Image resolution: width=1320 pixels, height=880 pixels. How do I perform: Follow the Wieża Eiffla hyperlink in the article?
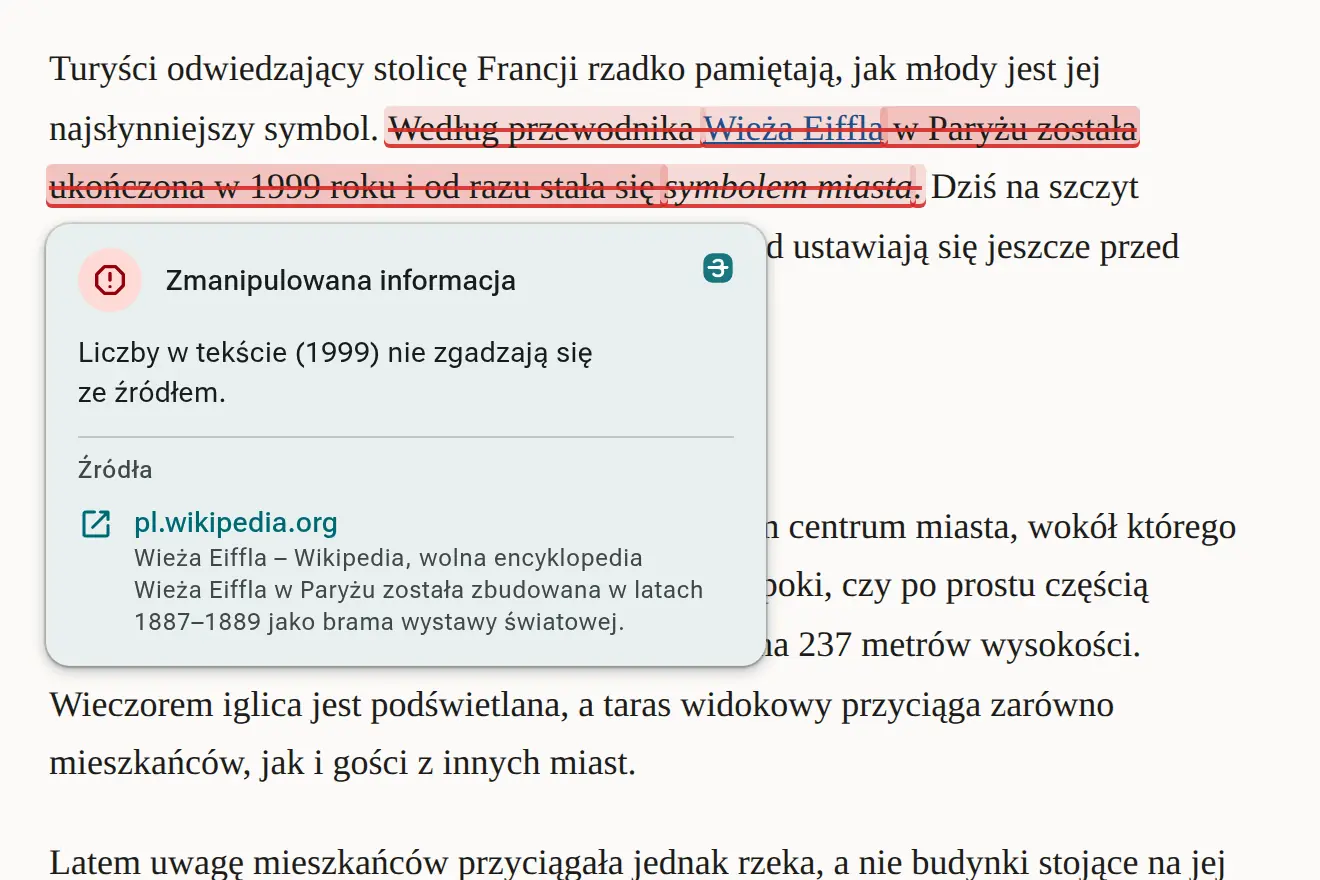coord(794,129)
